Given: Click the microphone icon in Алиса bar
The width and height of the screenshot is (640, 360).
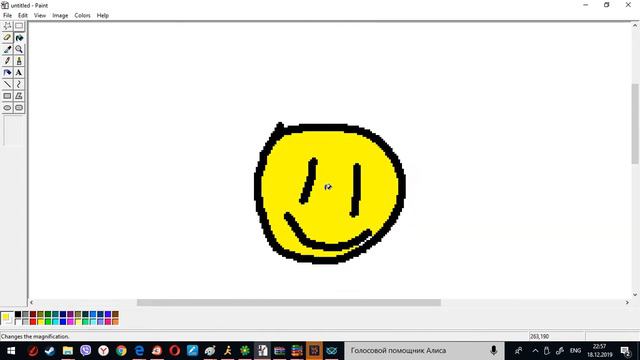Looking at the screenshot, I should (x=493, y=351).
